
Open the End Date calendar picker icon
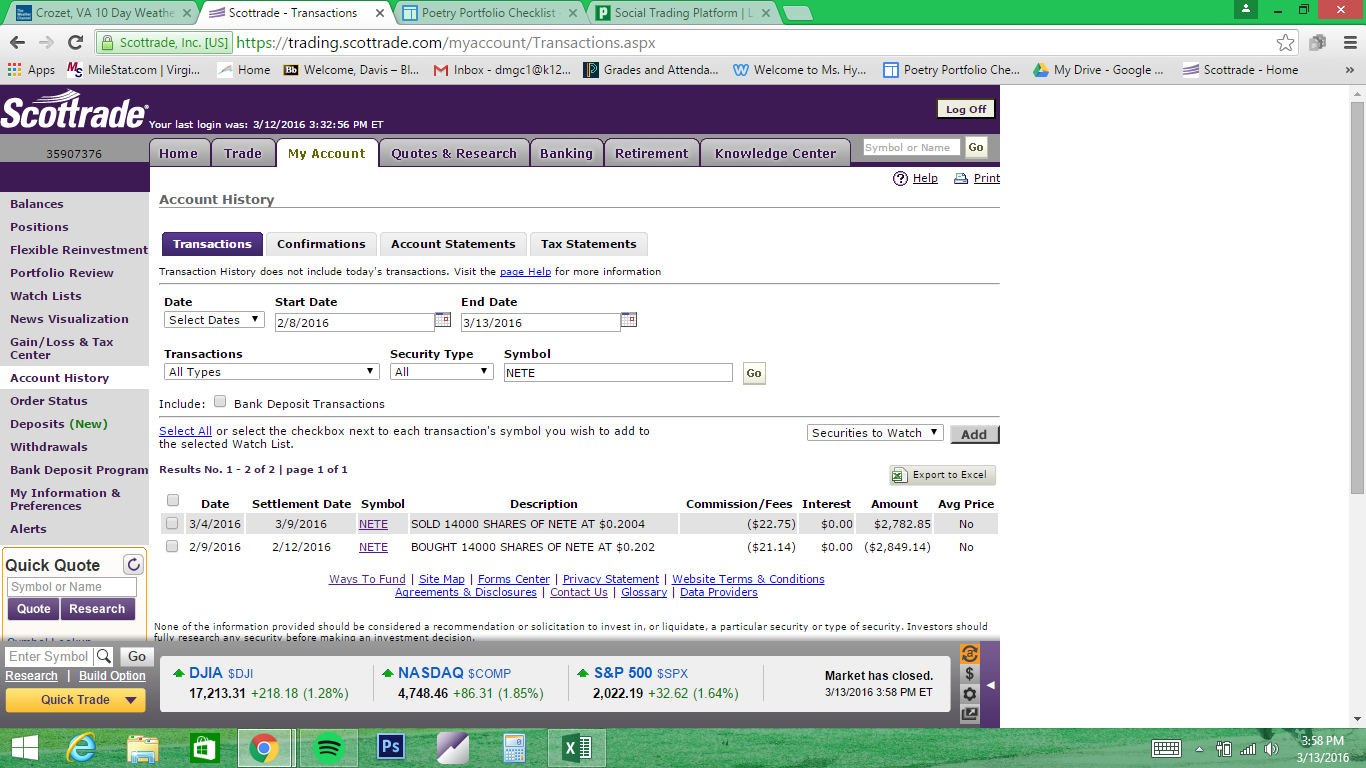coord(629,320)
